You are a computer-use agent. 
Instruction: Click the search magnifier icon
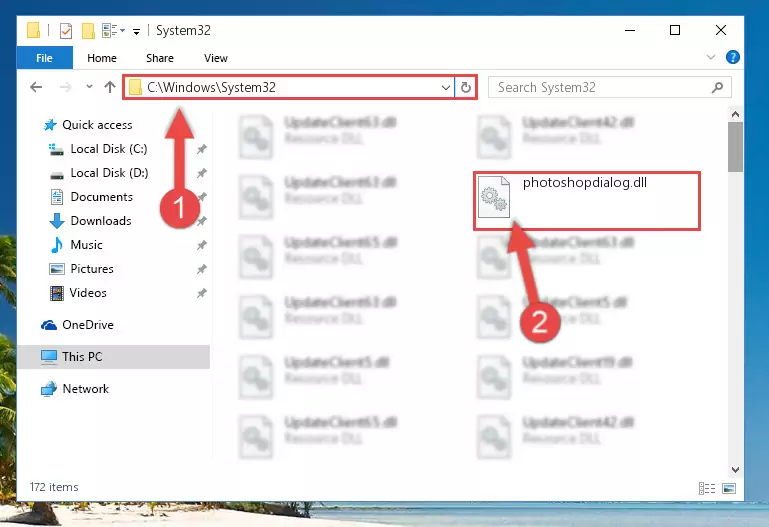point(718,87)
